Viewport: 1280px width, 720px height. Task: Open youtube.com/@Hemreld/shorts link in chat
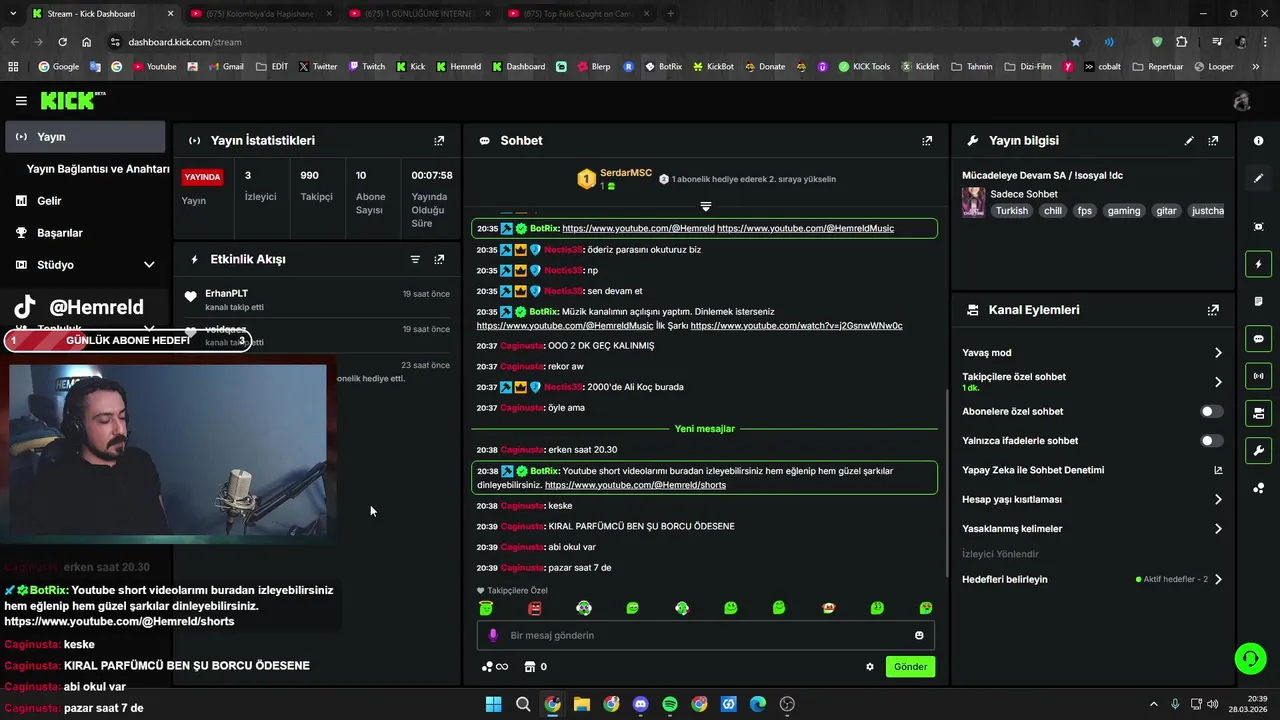(x=635, y=485)
